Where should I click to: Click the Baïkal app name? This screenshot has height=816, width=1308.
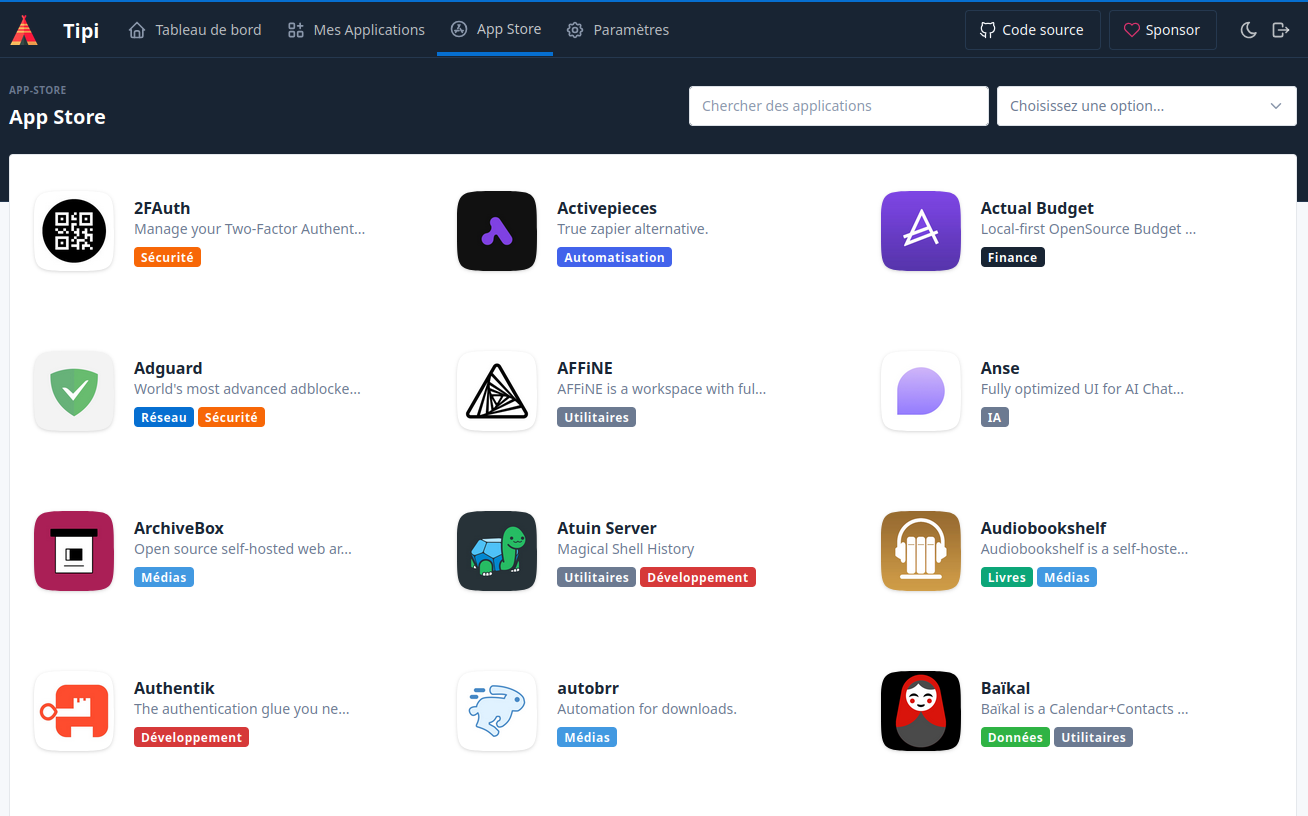1005,688
